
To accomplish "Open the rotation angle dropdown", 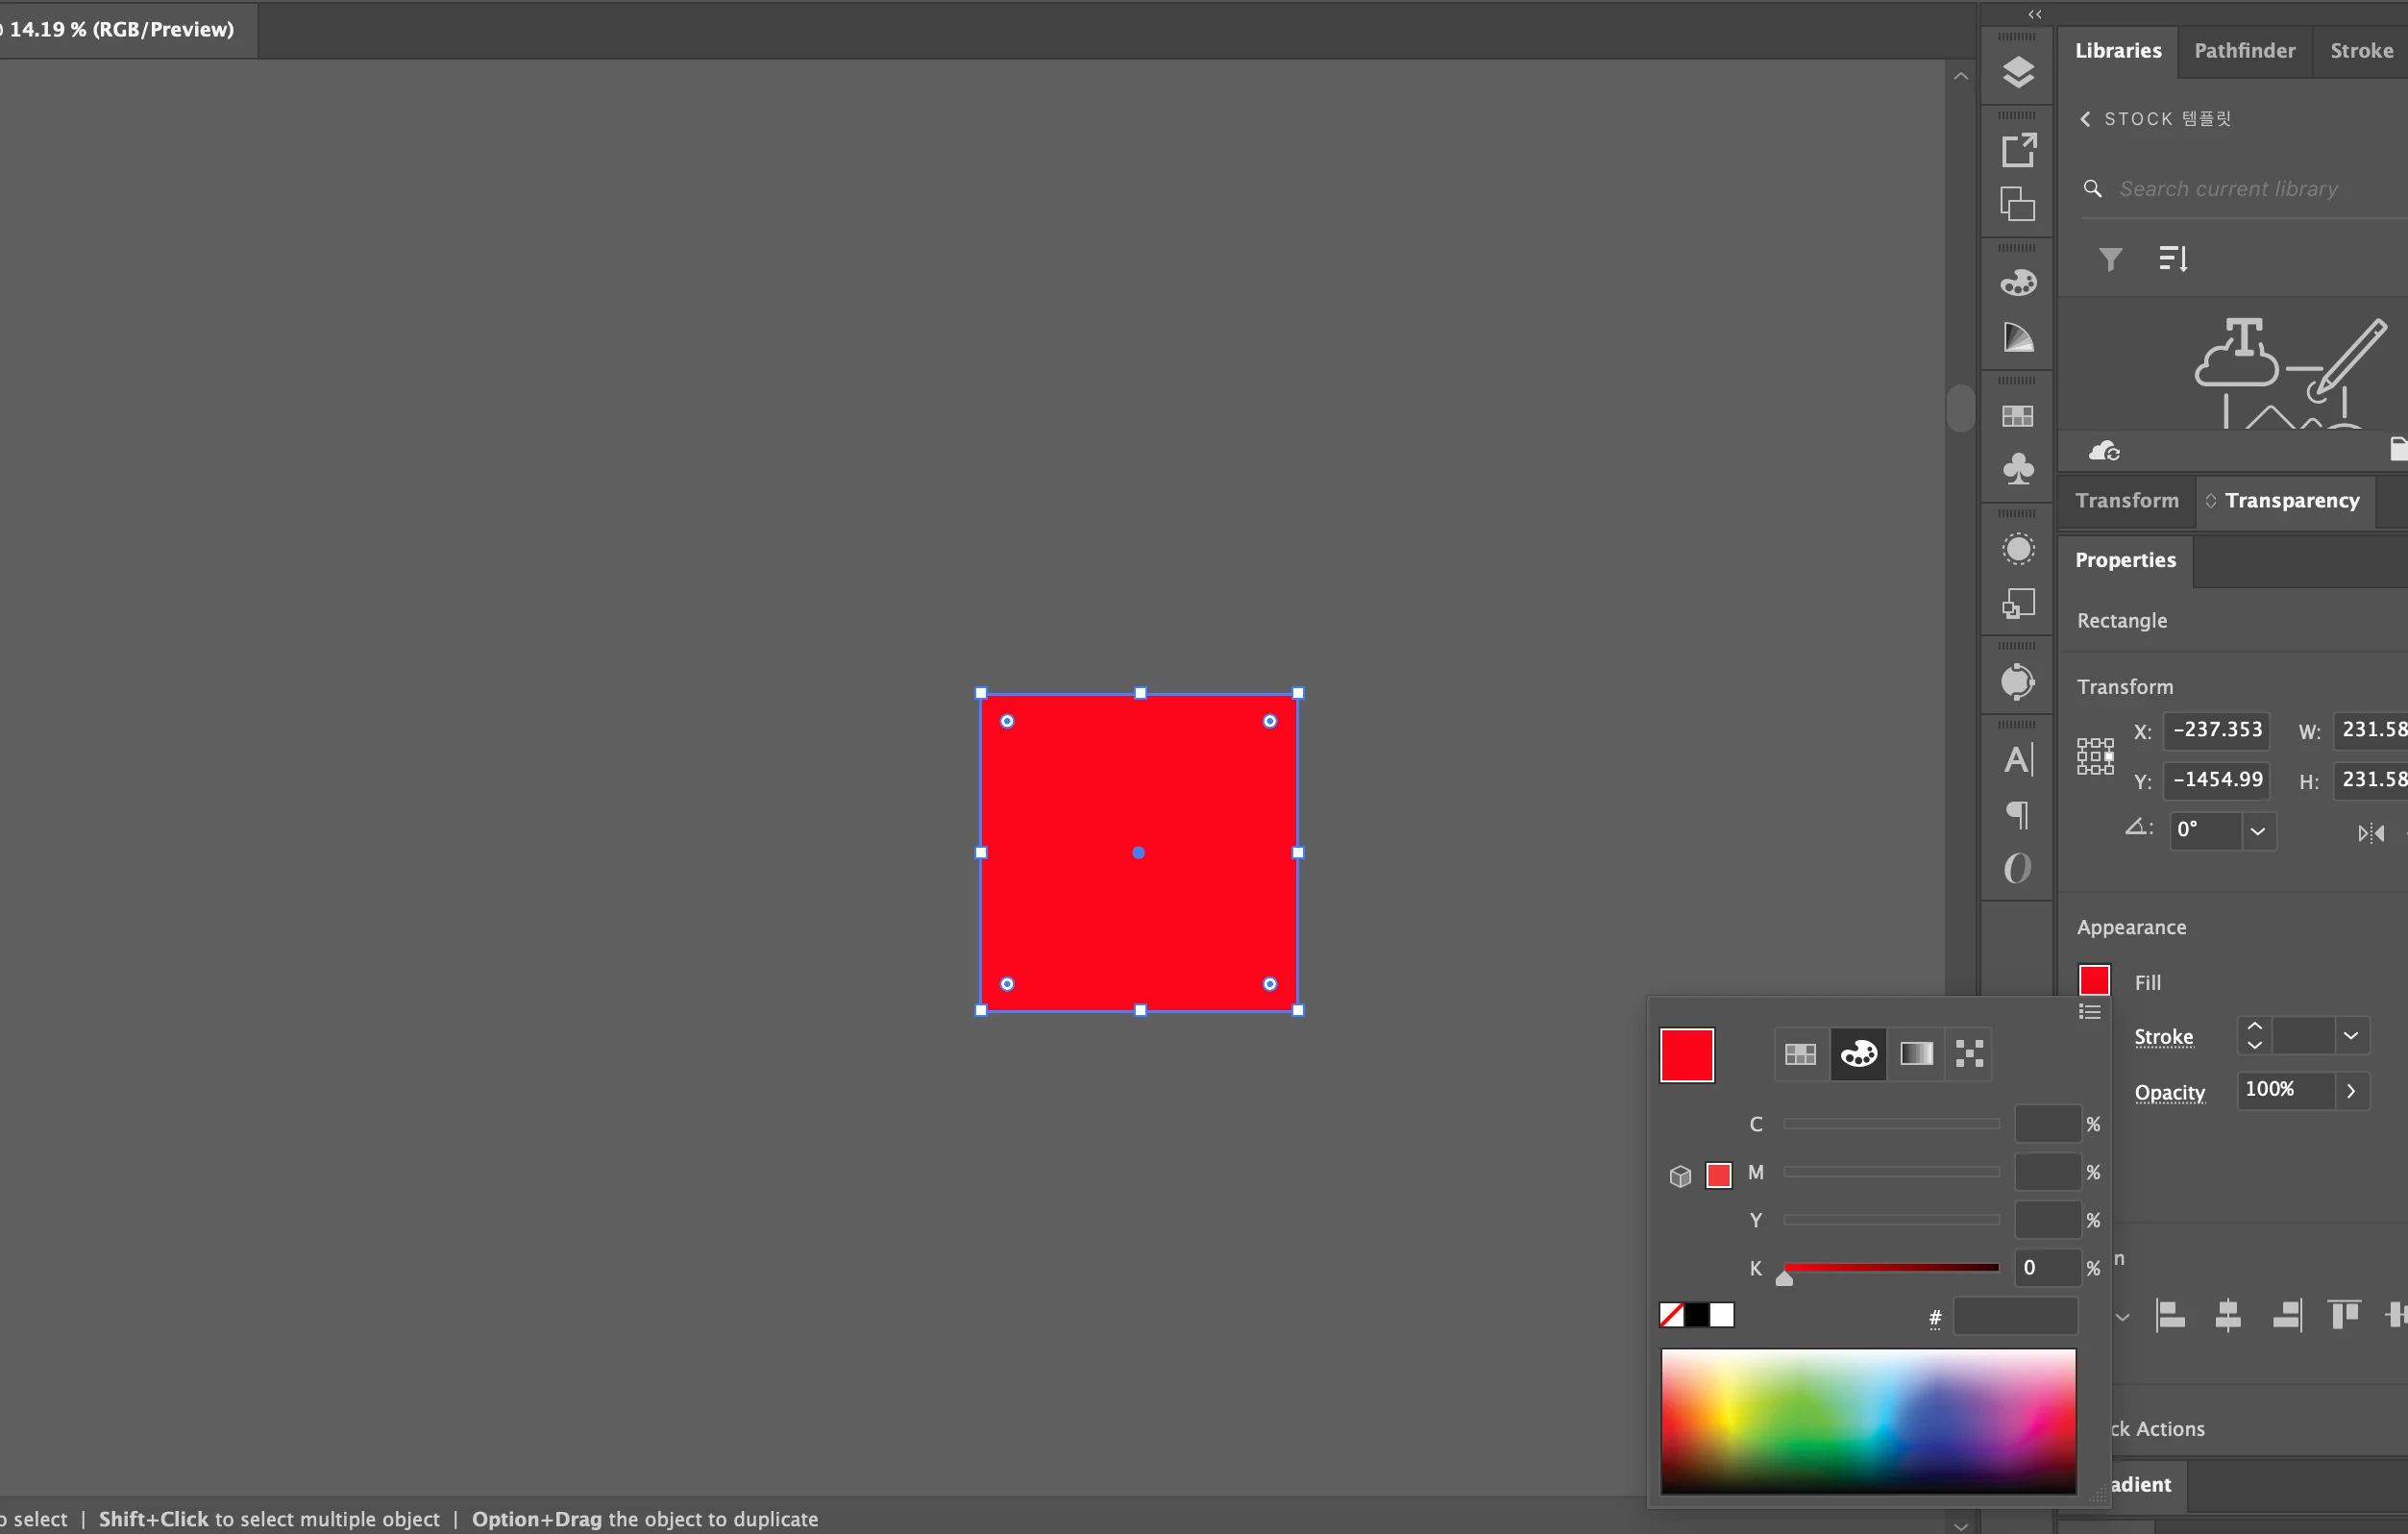I will (x=2257, y=832).
